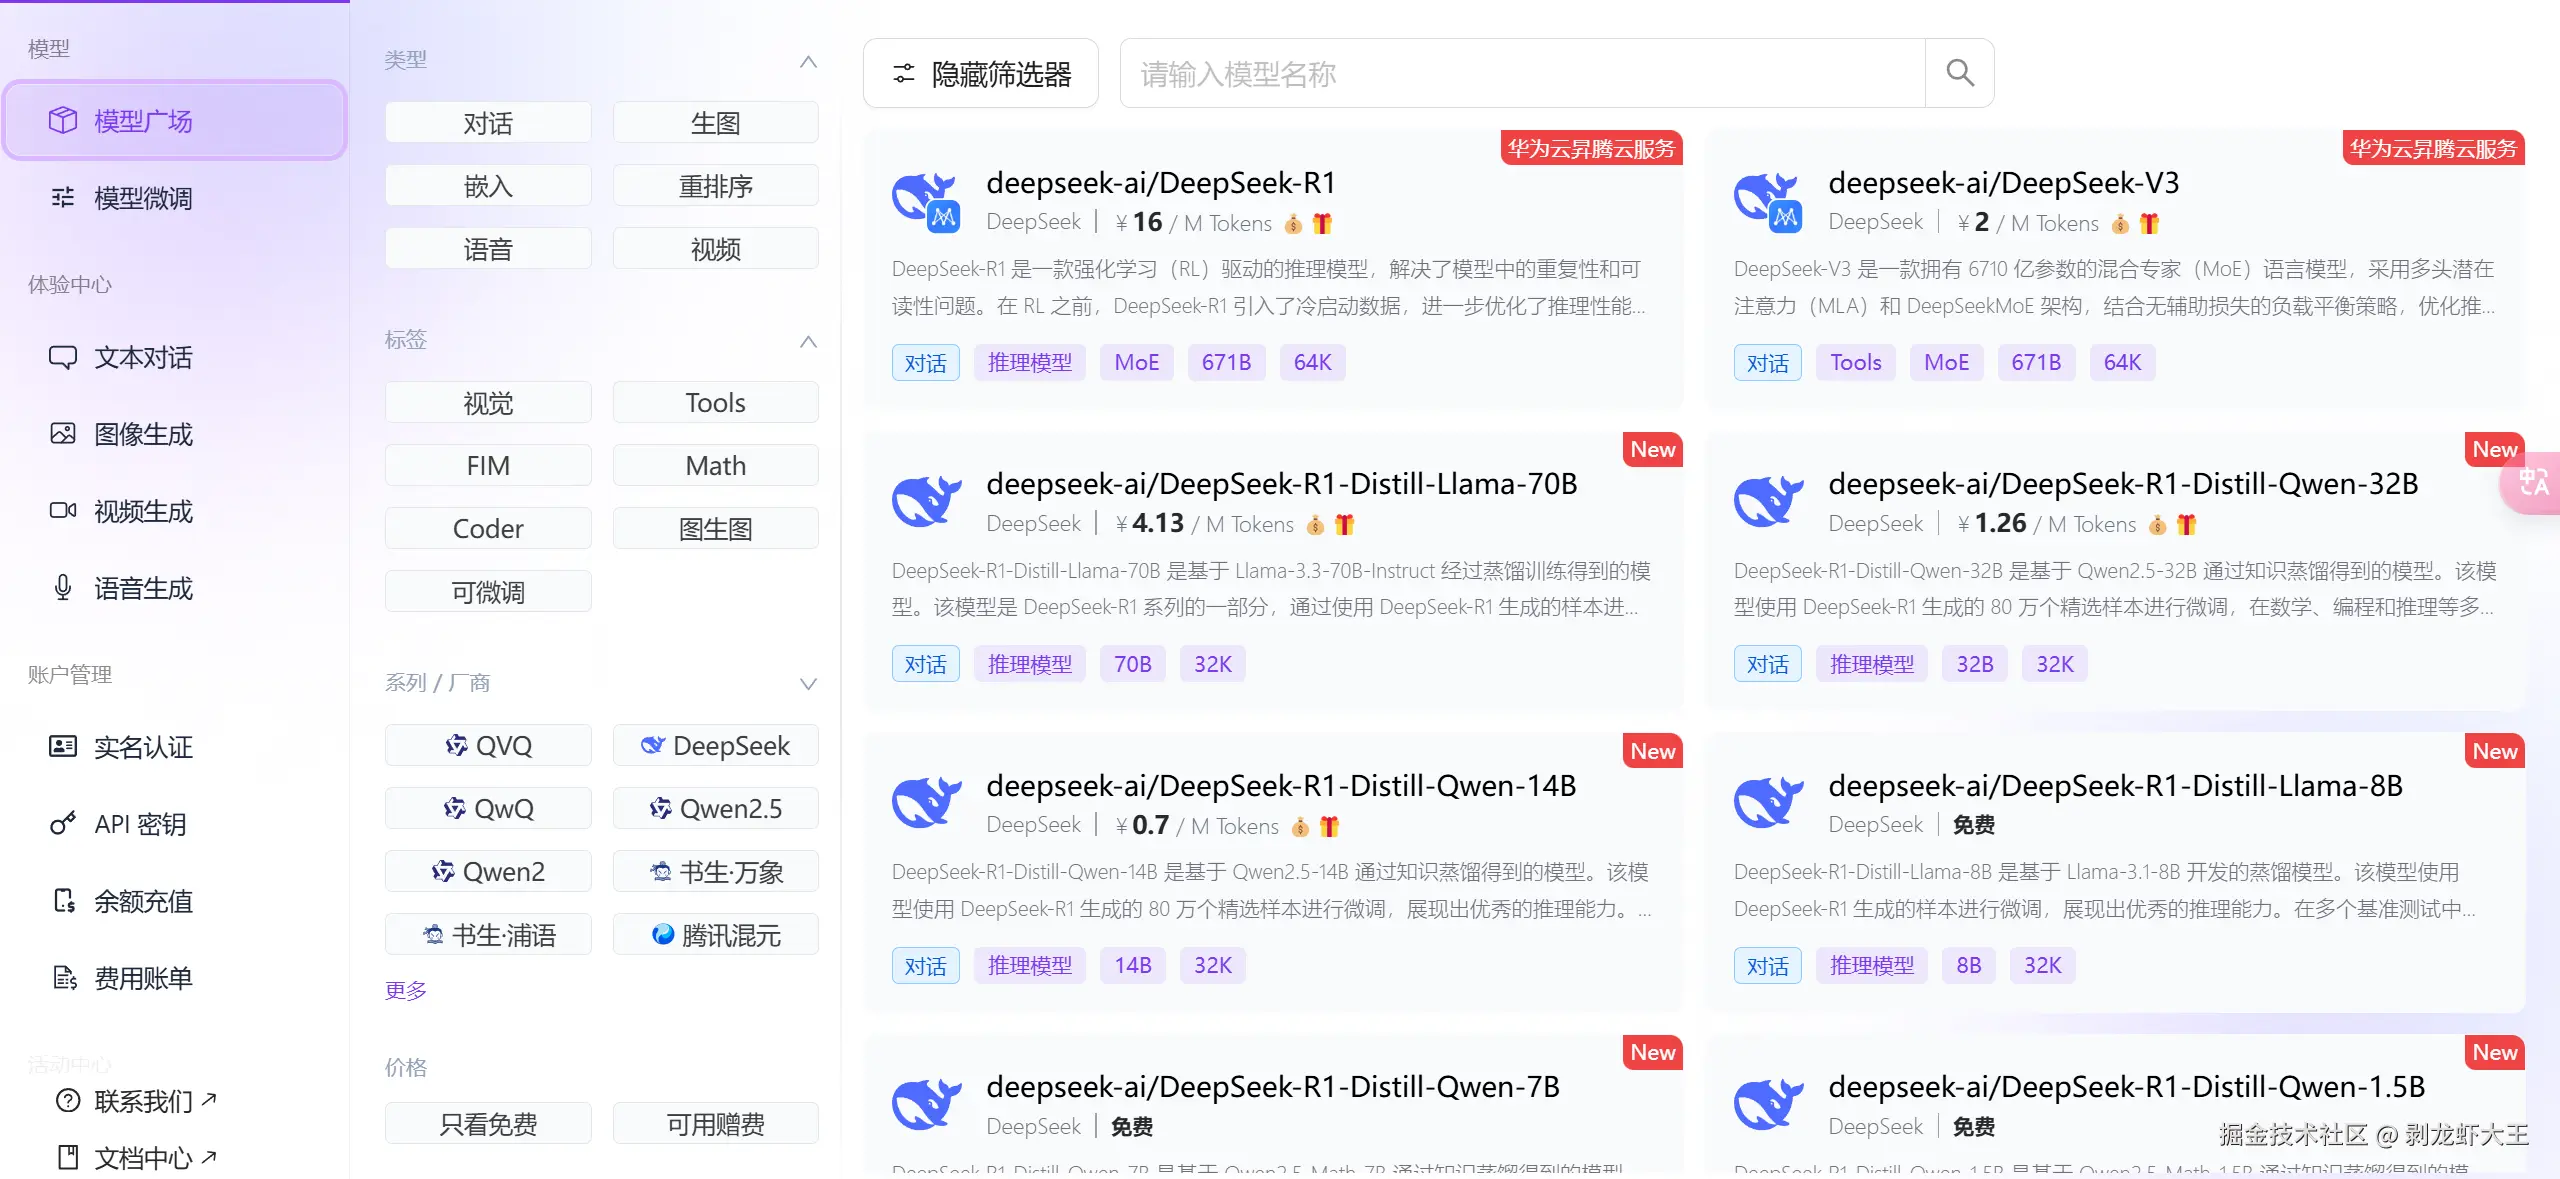Open 视频生成 in the sidebar
Image resolution: width=2560 pixels, height=1179 pixels.
[x=143, y=511]
